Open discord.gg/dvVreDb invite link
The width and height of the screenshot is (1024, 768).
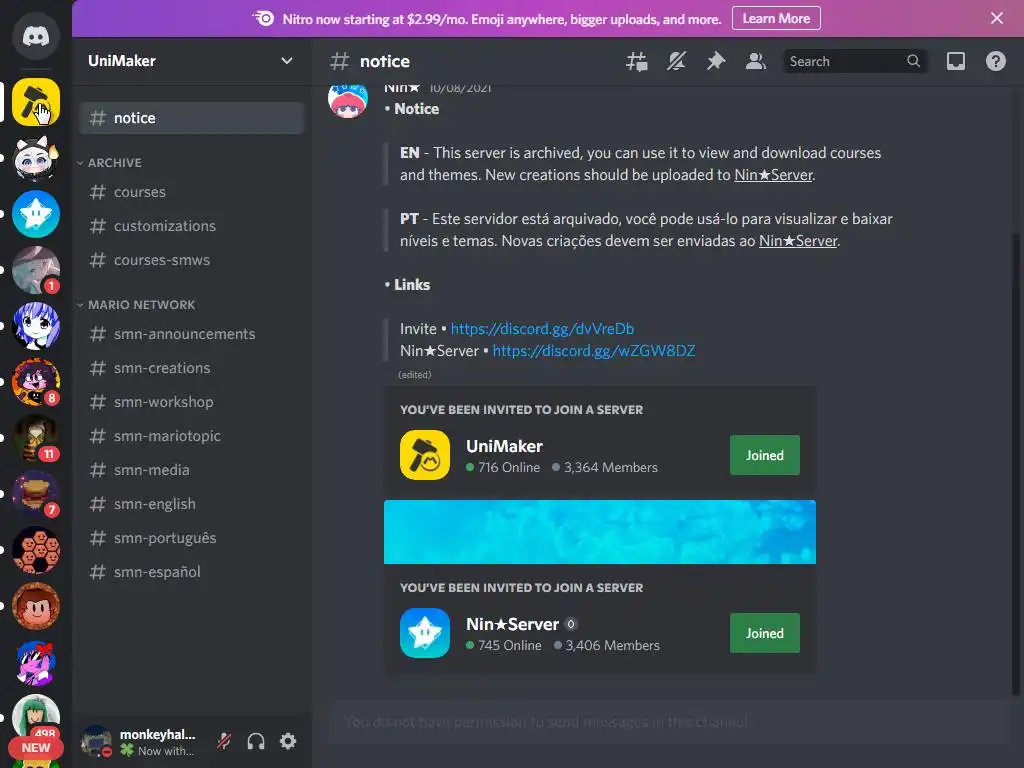(x=542, y=328)
